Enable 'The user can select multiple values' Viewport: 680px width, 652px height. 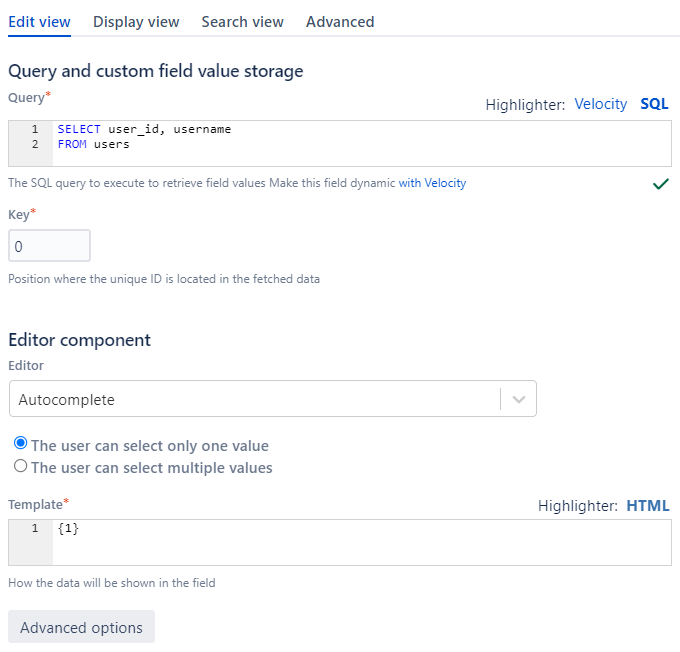point(21,466)
